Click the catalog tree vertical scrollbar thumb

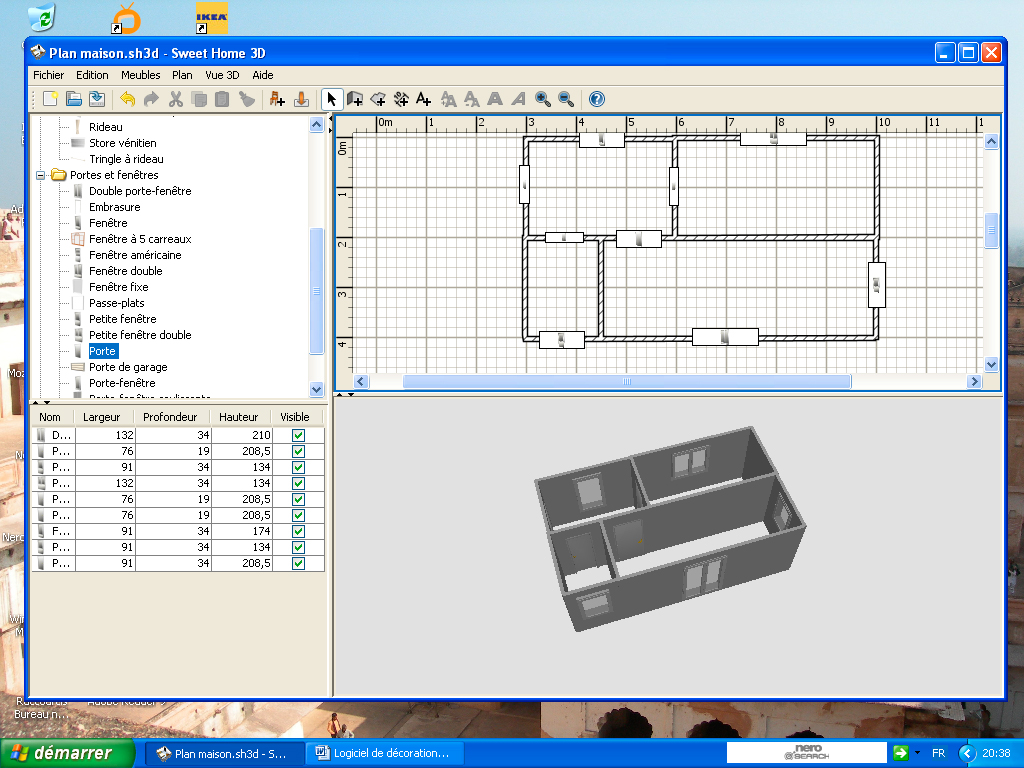pos(317,291)
